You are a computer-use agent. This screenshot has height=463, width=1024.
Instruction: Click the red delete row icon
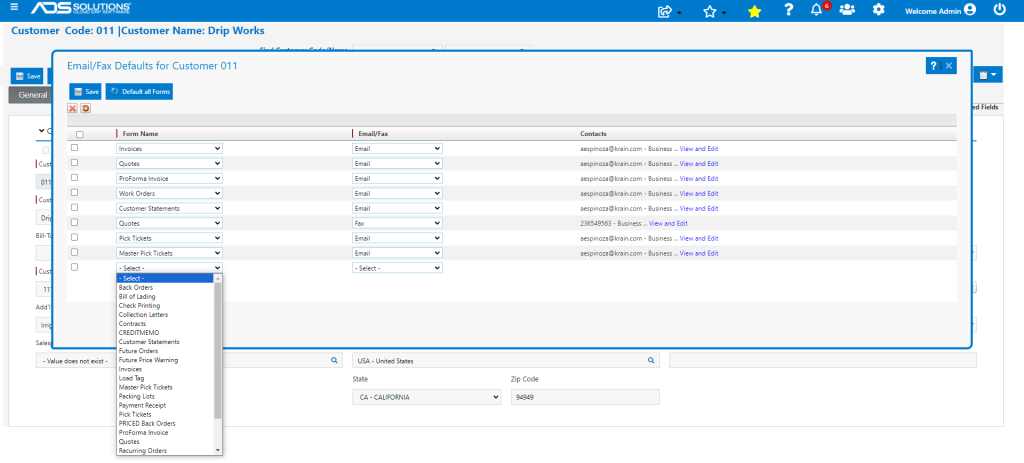click(73, 108)
